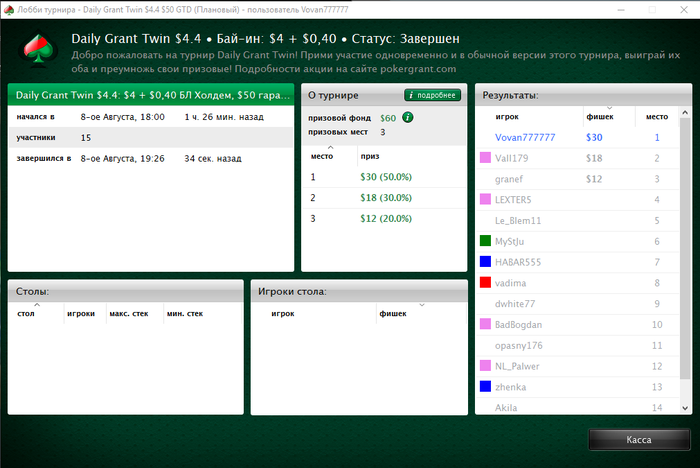Image resolution: width=700 pixels, height=468 pixels.
Task: Select player opasny176 in results
Action: pyautogui.click(x=578, y=345)
